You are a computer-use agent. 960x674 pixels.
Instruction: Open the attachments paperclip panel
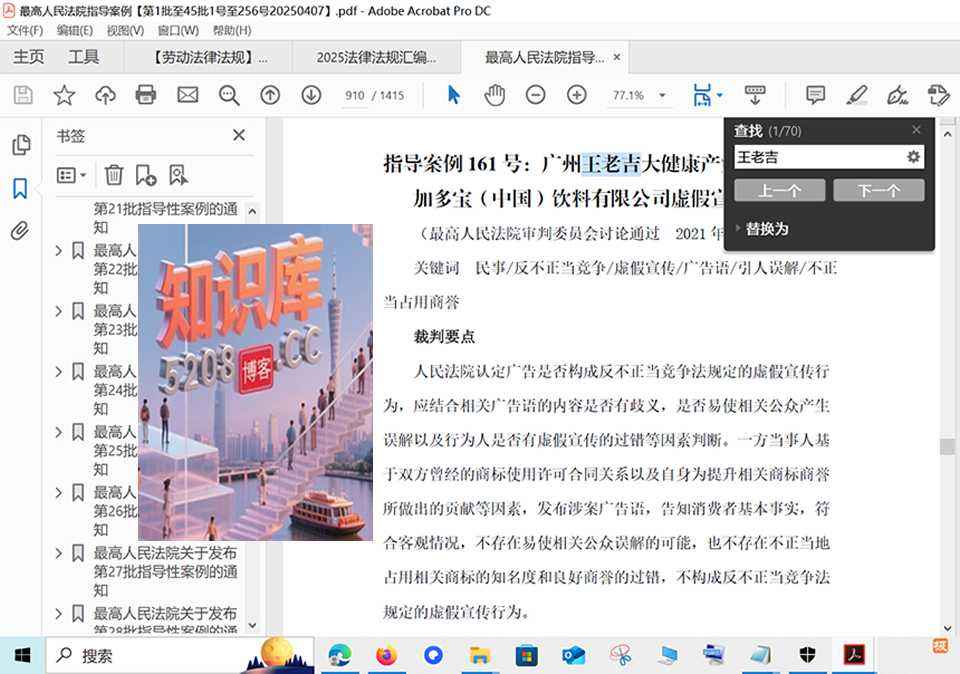point(20,231)
